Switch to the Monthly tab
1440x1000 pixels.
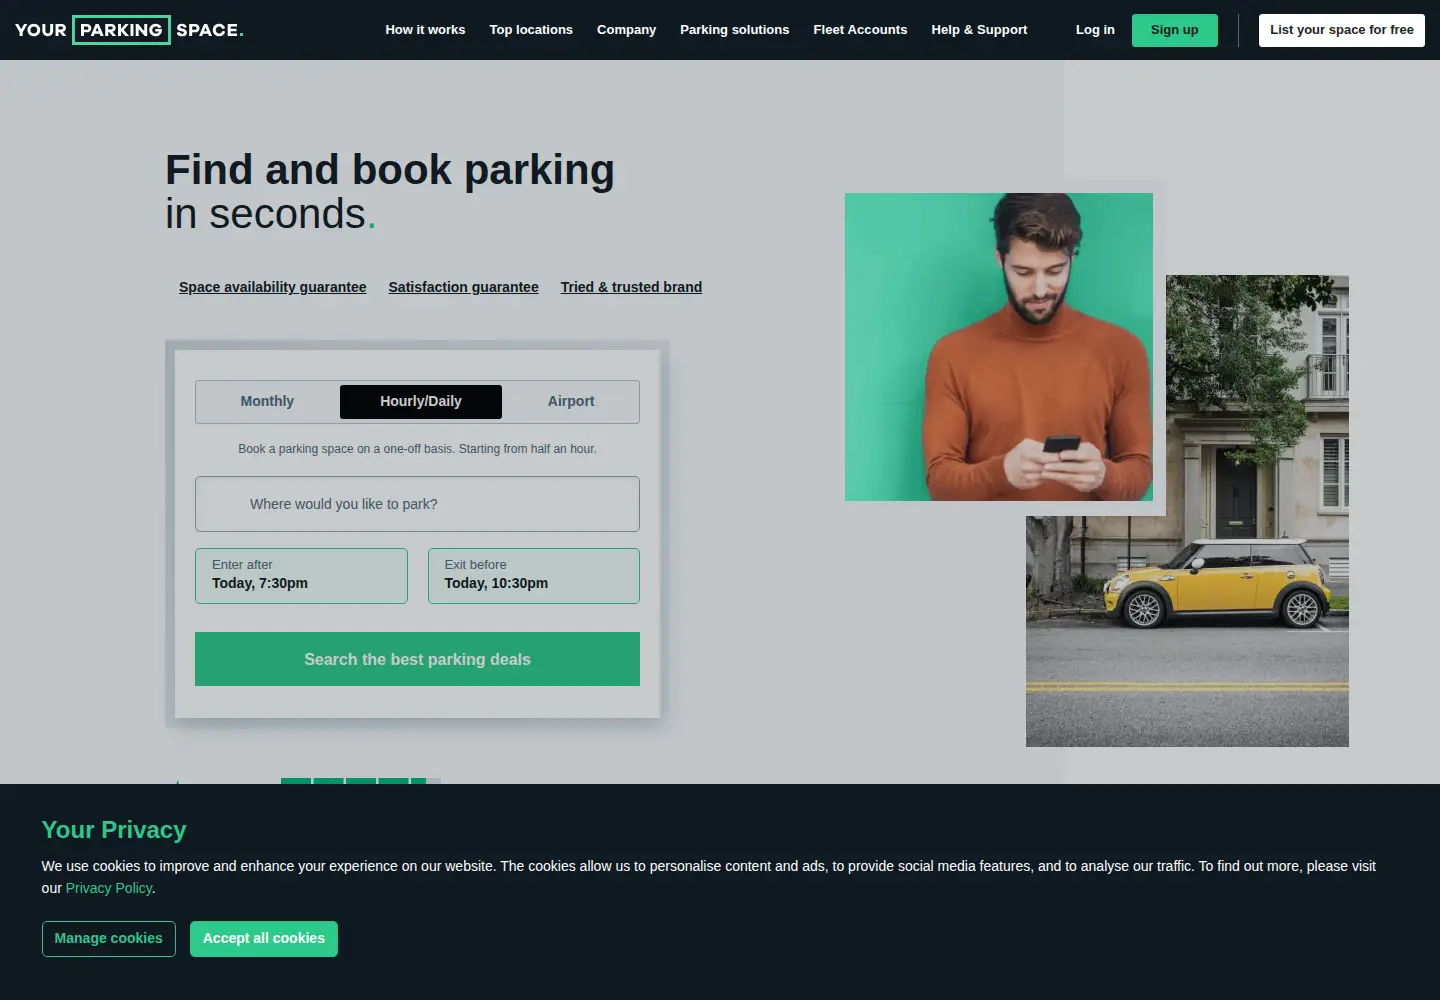(x=267, y=401)
